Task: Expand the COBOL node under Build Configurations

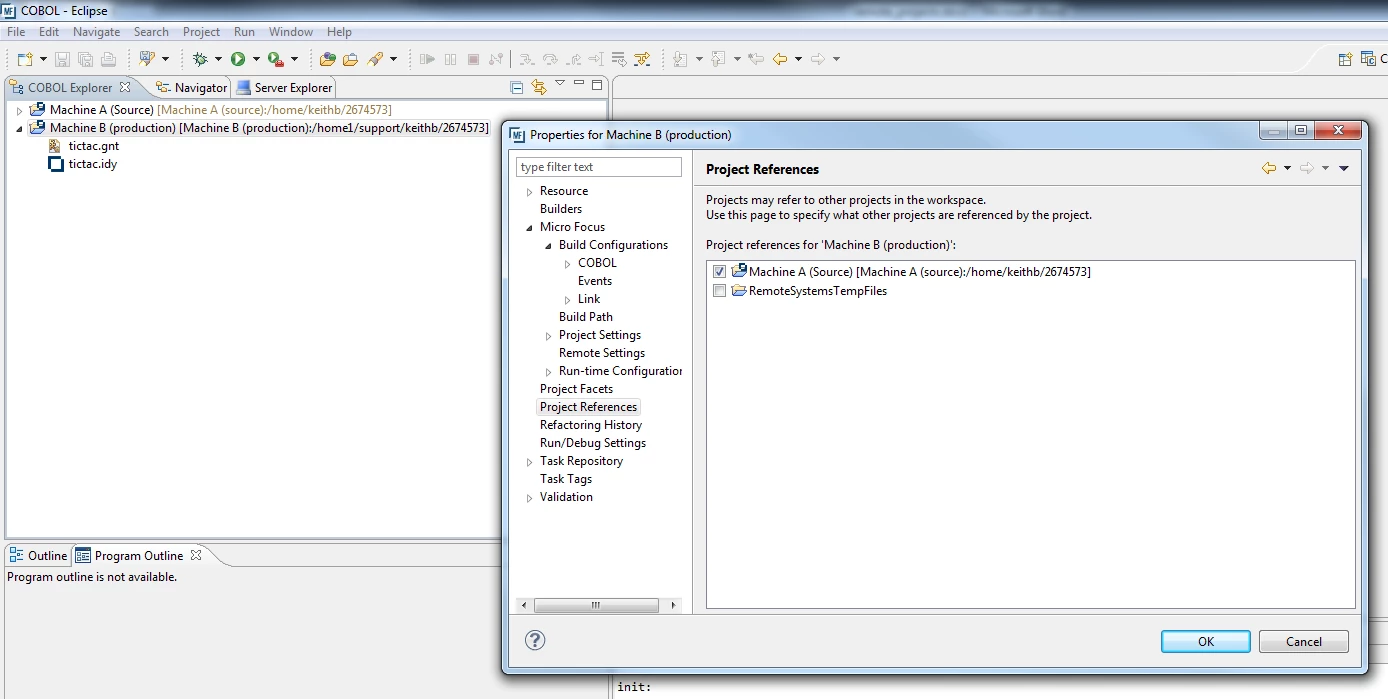Action: [x=567, y=264]
